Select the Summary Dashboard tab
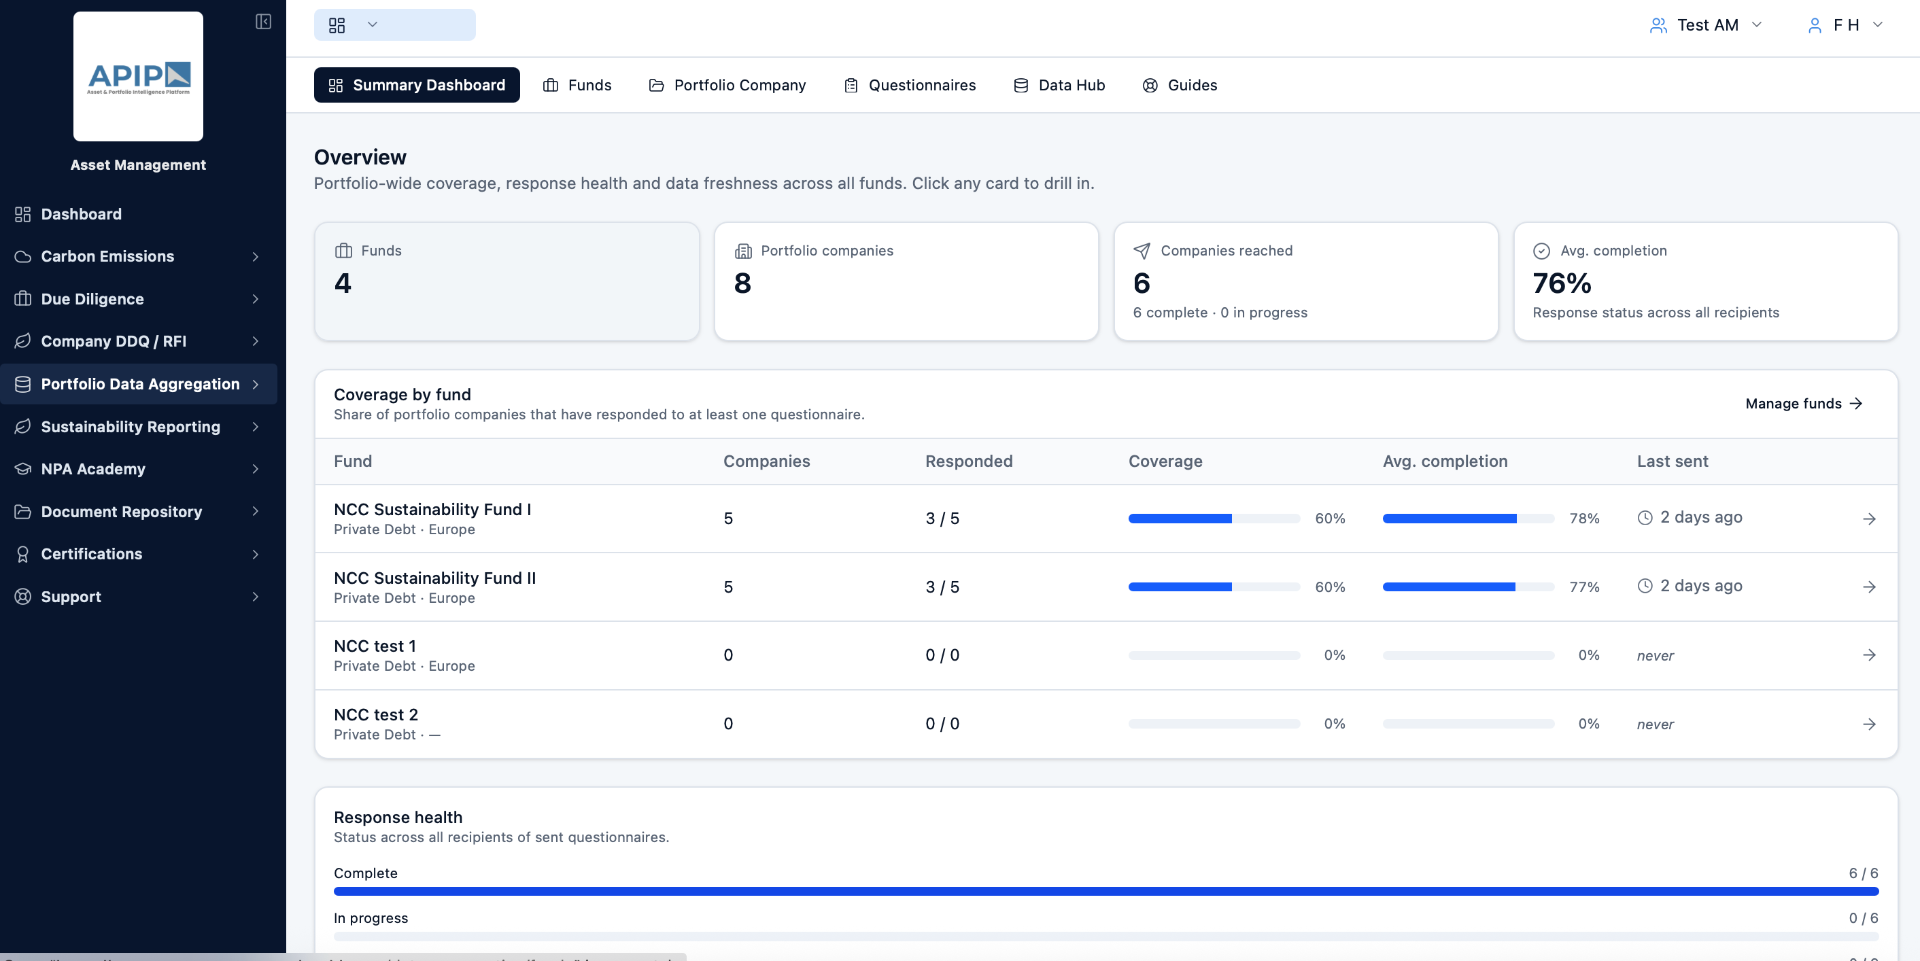 pos(417,85)
